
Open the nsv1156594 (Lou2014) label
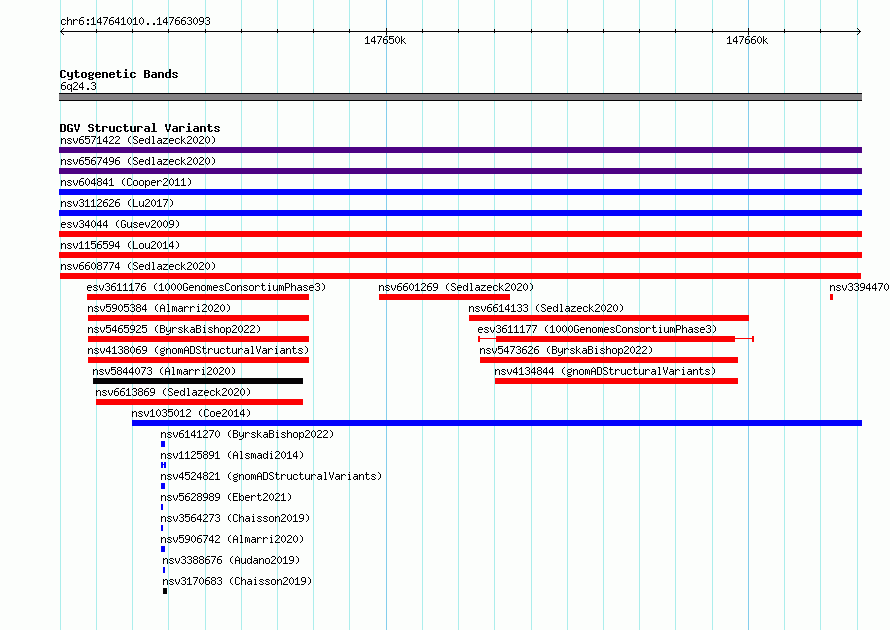[x=120, y=245]
